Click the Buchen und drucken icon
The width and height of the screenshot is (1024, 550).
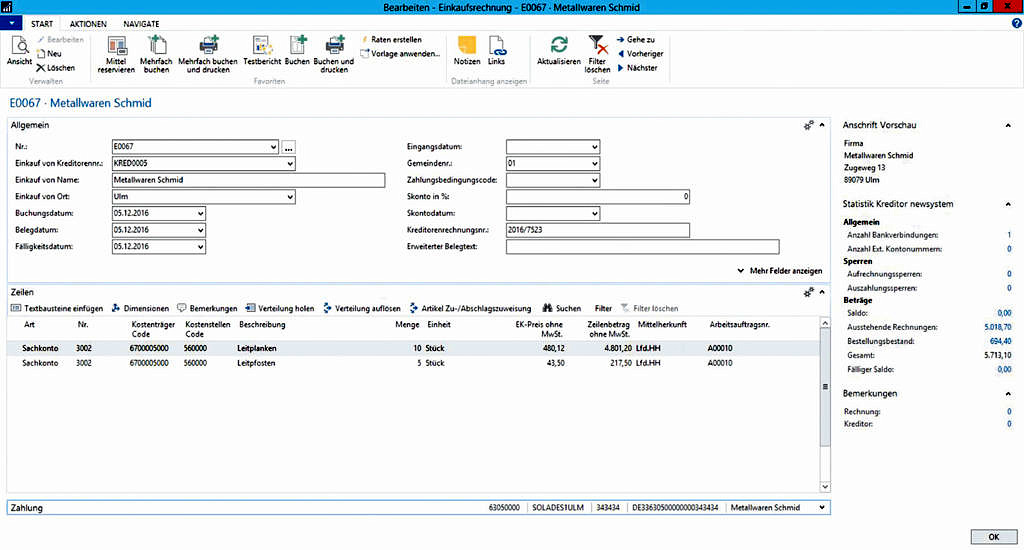point(334,46)
